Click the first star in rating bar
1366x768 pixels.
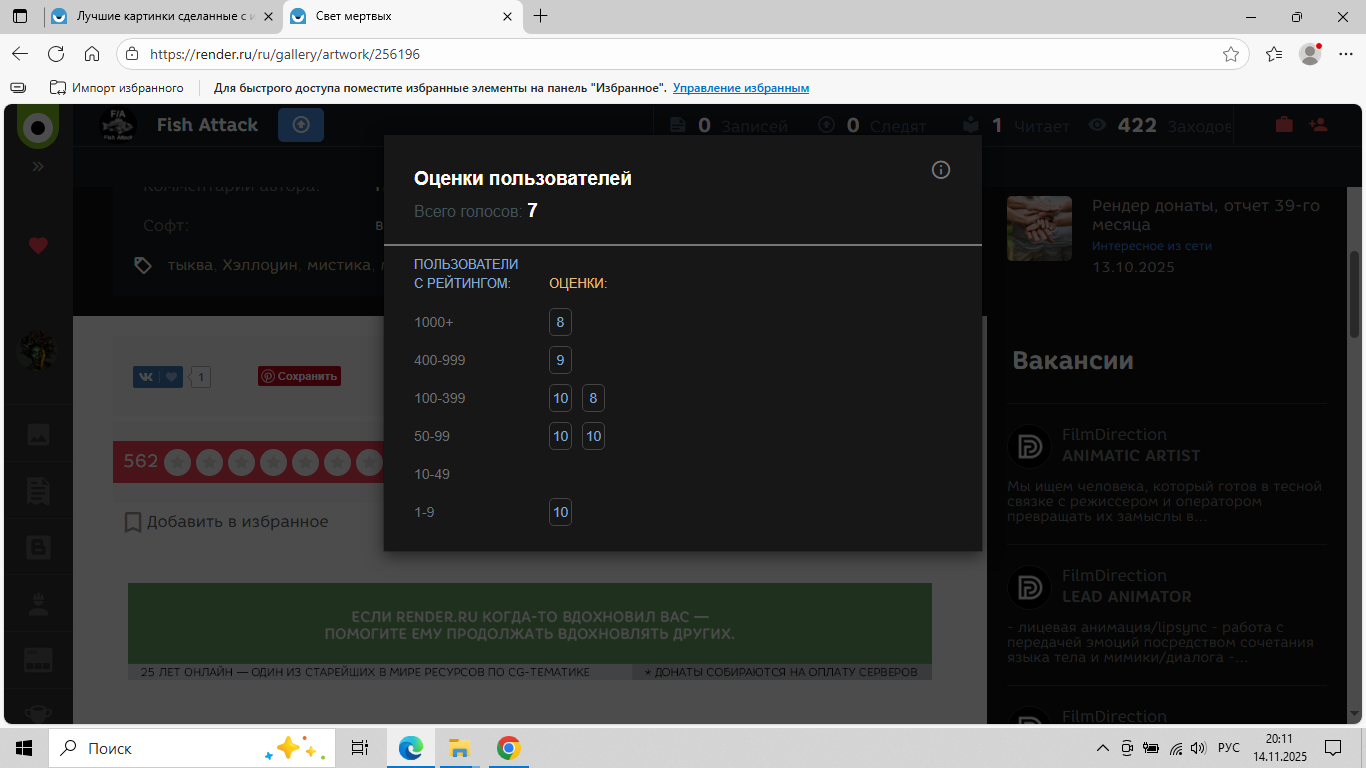tap(178, 462)
